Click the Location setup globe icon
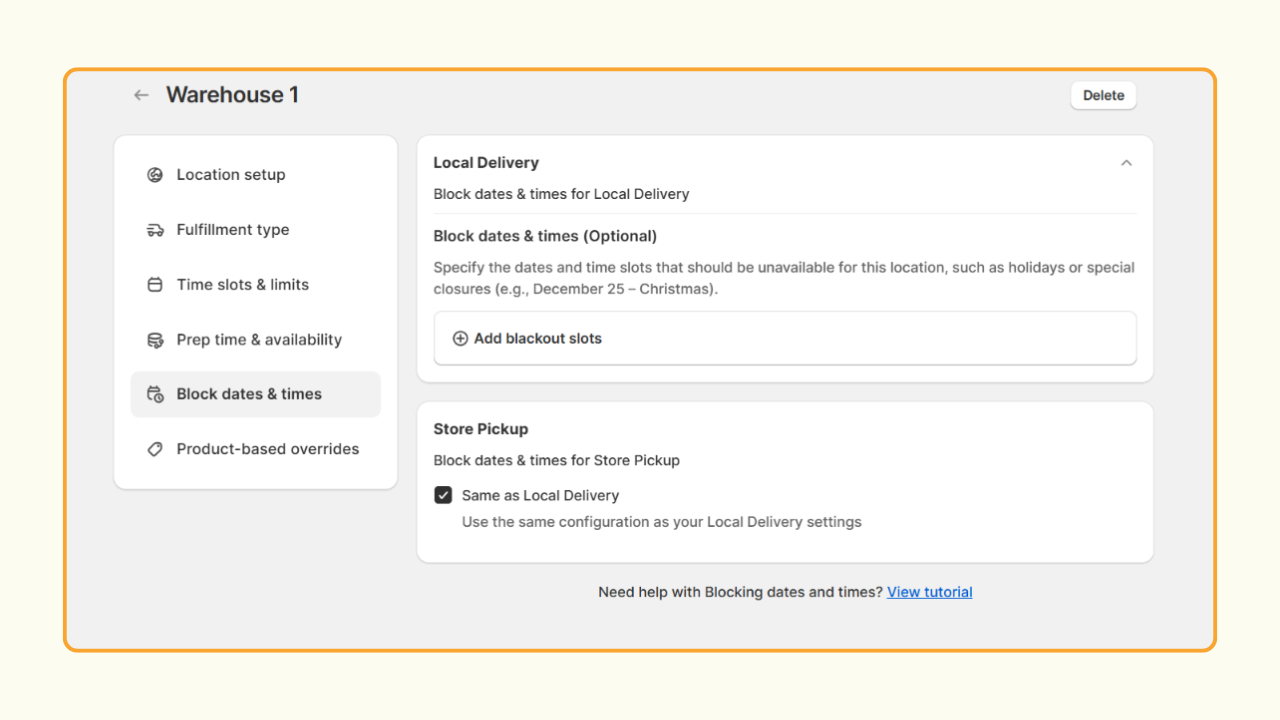1280x720 pixels. point(155,175)
